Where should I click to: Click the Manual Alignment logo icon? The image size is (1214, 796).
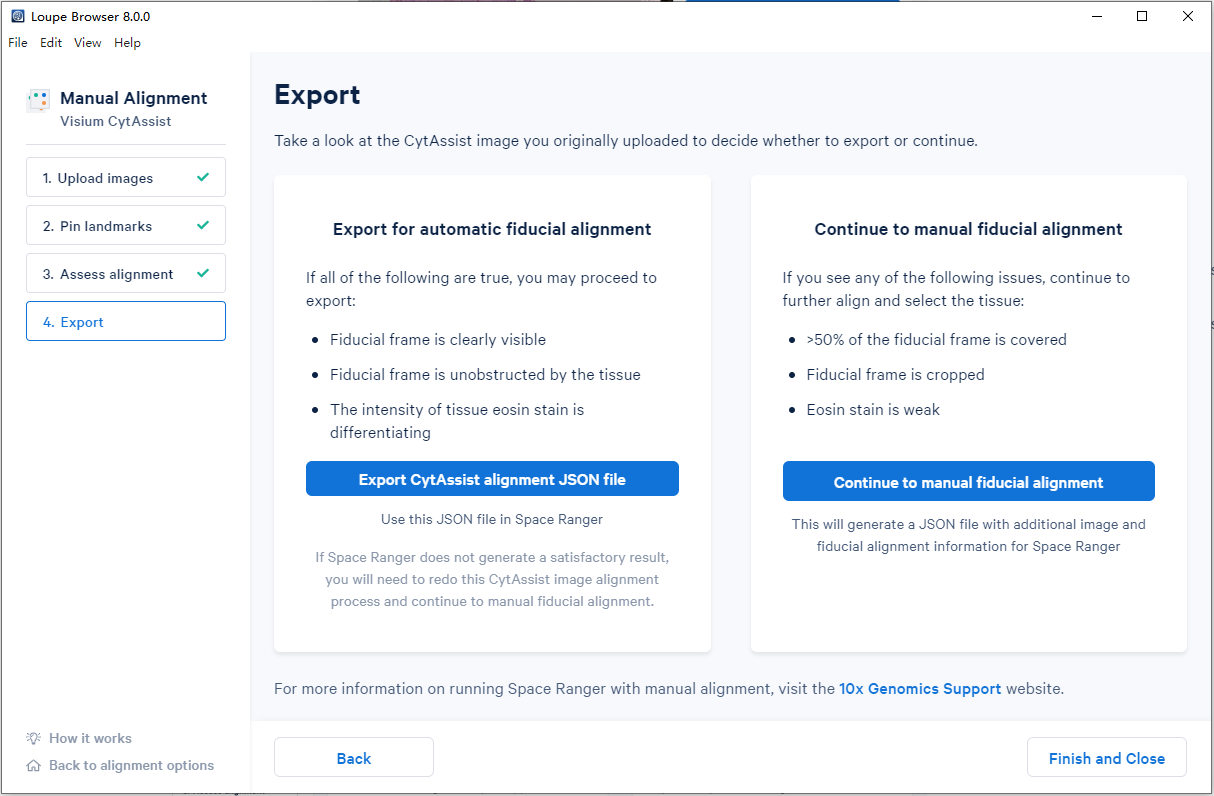click(38, 100)
